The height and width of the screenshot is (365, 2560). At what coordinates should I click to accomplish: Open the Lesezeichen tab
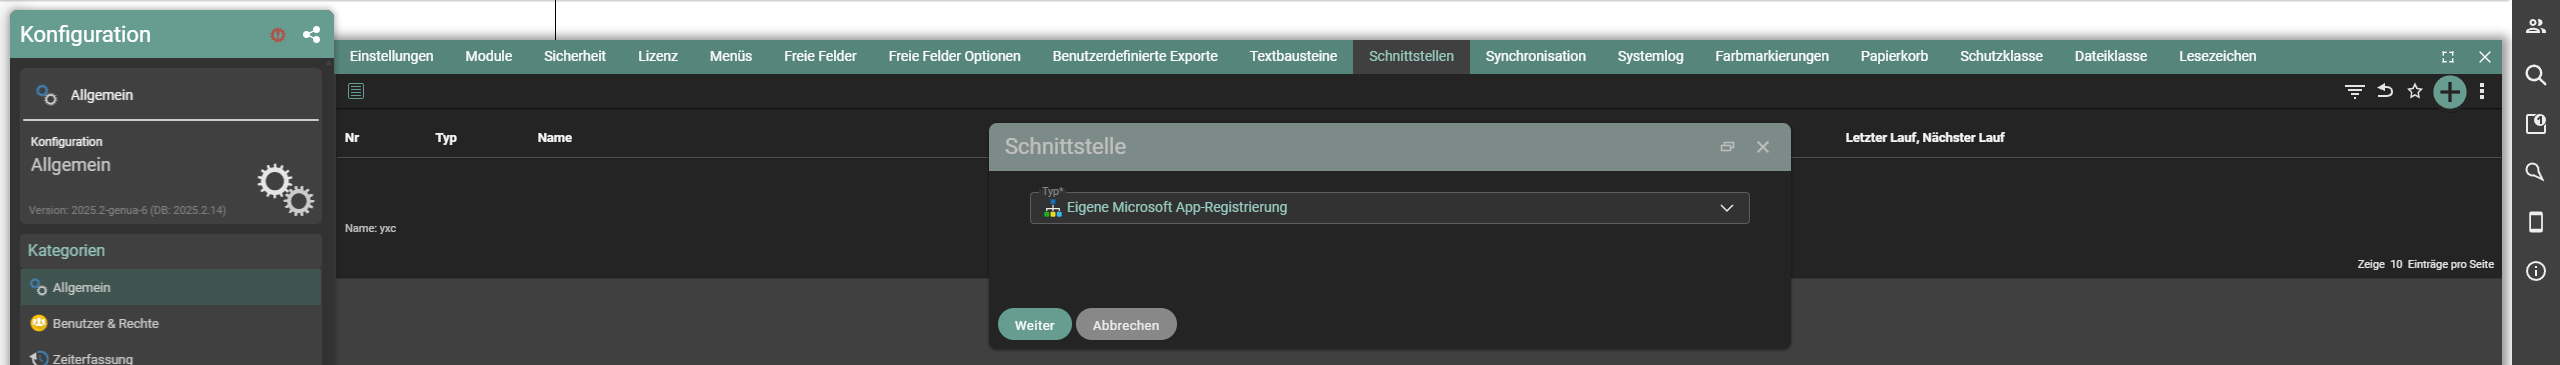coord(2217,57)
